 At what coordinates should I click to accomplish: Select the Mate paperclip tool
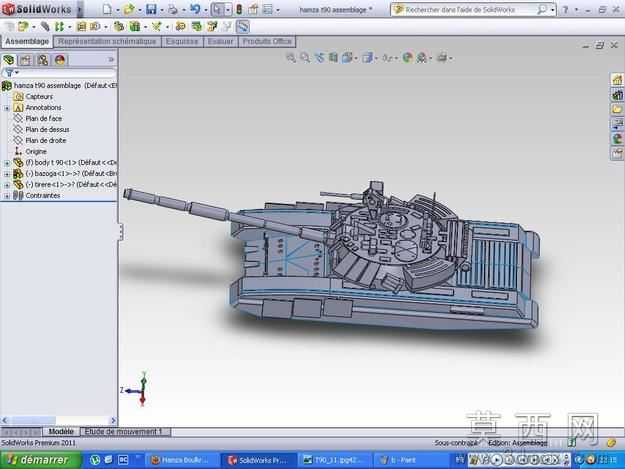[45, 27]
